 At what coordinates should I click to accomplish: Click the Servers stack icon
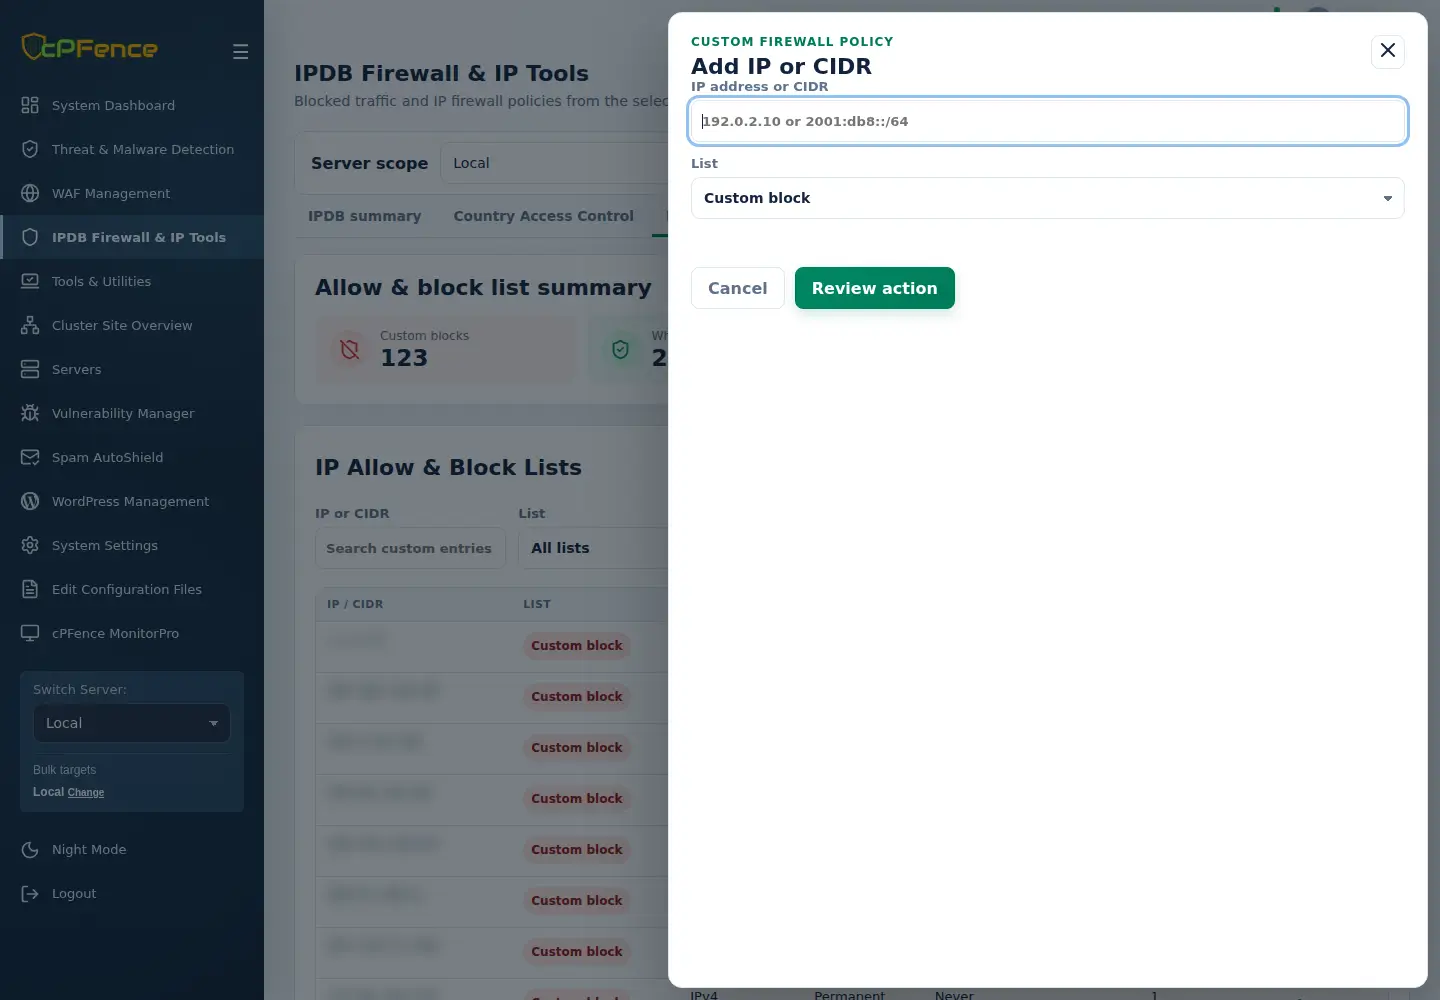pos(30,369)
